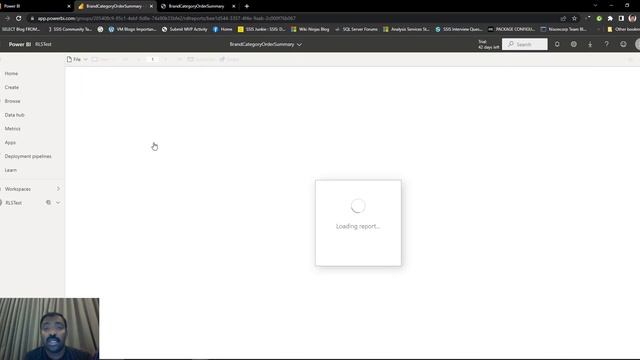Open the SSIS Interview Questions bookmark
The height and width of the screenshot is (360, 640).
click(459, 29)
